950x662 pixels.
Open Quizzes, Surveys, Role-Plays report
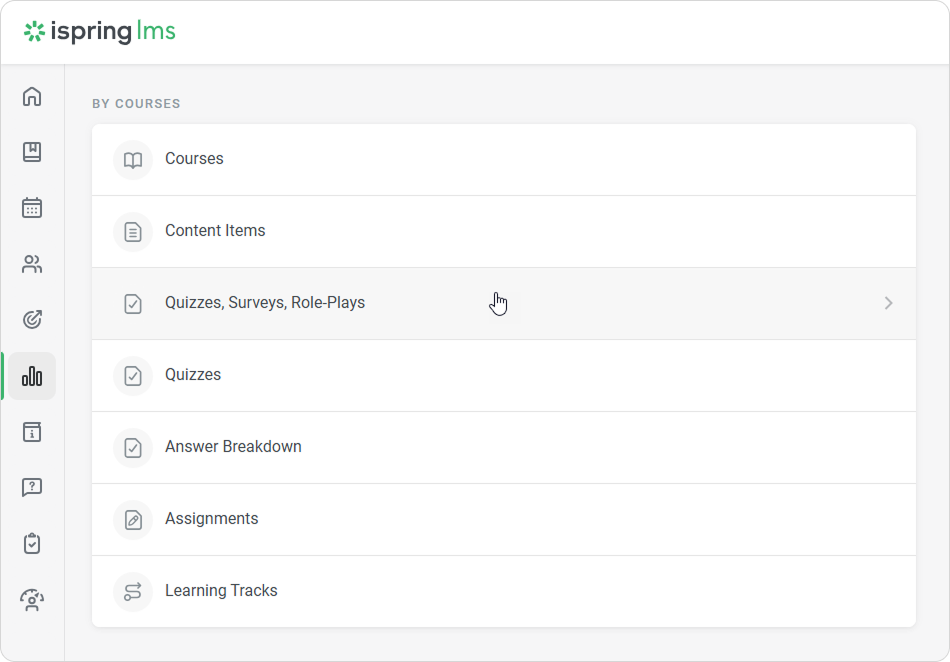coord(265,303)
